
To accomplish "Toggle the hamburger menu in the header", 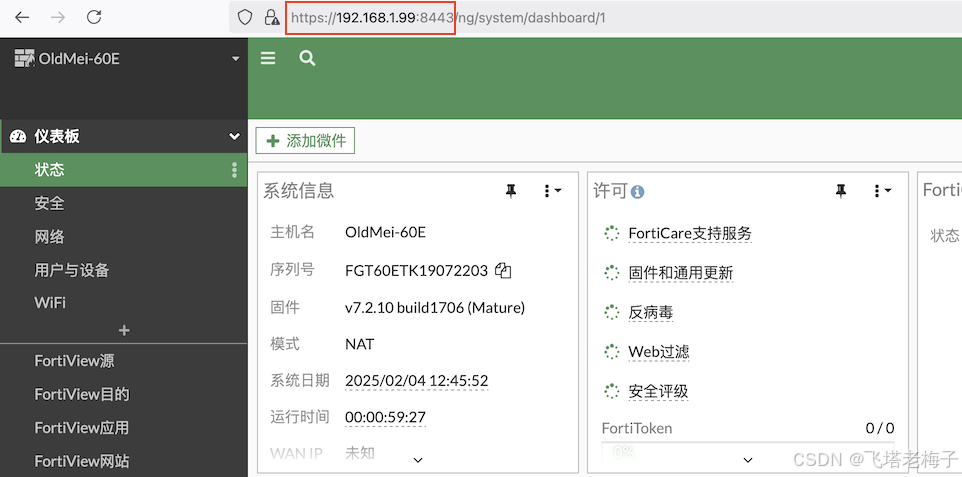I will click(268, 58).
